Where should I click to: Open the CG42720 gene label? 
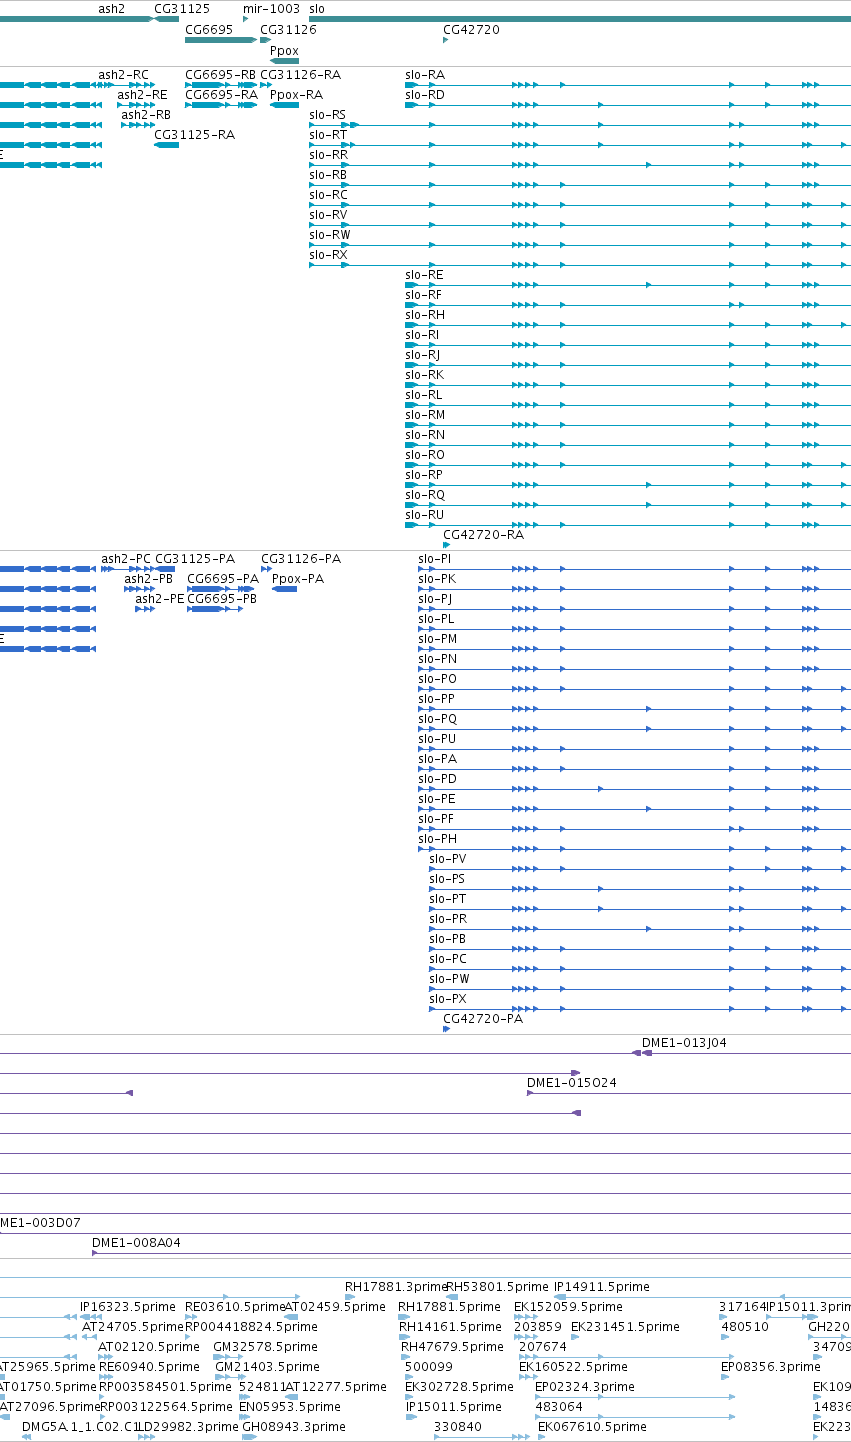click(471, 30)
